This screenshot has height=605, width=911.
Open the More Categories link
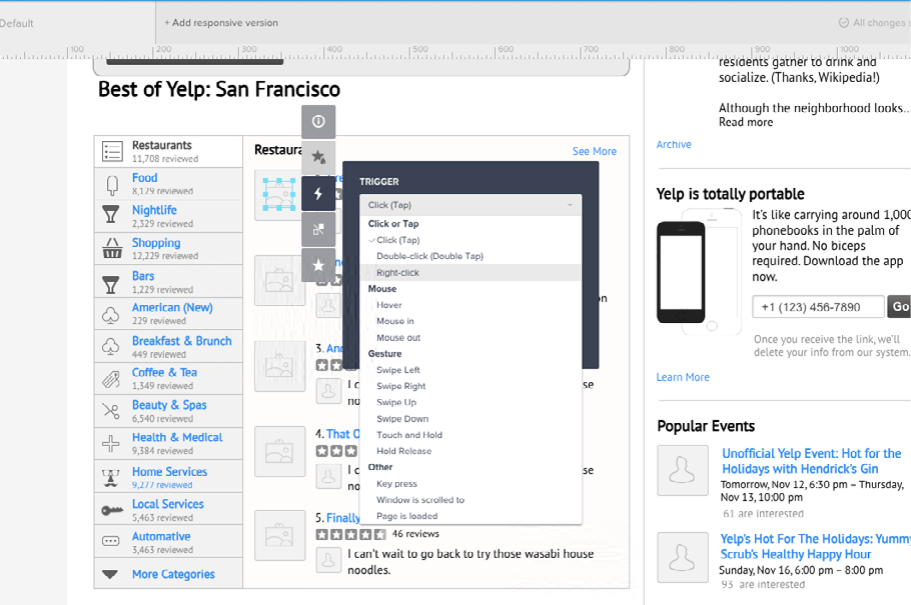click(173, 574)
